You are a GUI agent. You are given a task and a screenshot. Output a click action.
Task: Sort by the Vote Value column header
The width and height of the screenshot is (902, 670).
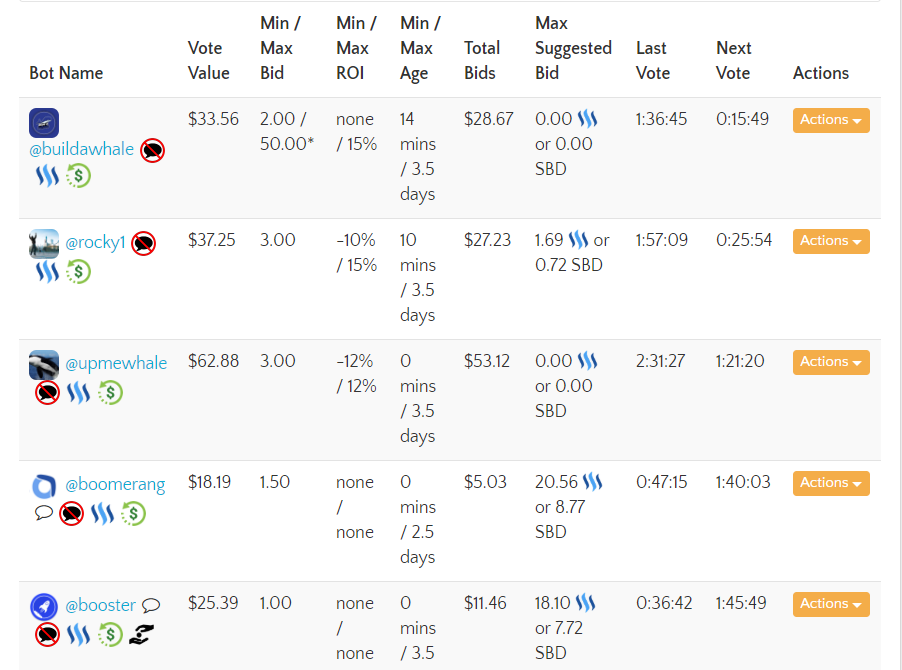coord(208,60)
